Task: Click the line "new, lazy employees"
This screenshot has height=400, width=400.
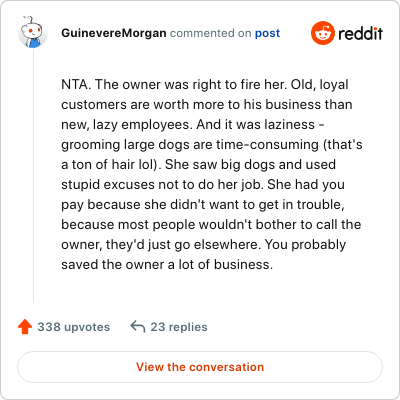Action: (193, 125)
